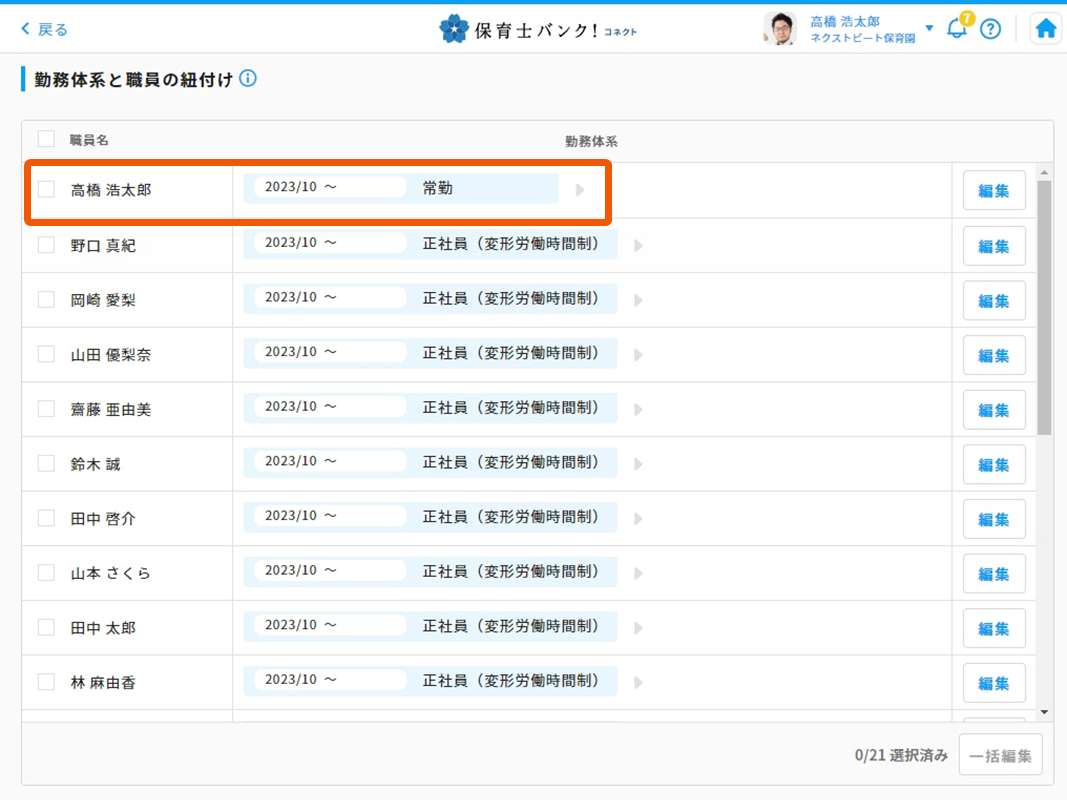Click the scroll down arrow of list scrollbar
Image resolution: width=1067 pixels, height=800 pixels.
[1044, 712]
